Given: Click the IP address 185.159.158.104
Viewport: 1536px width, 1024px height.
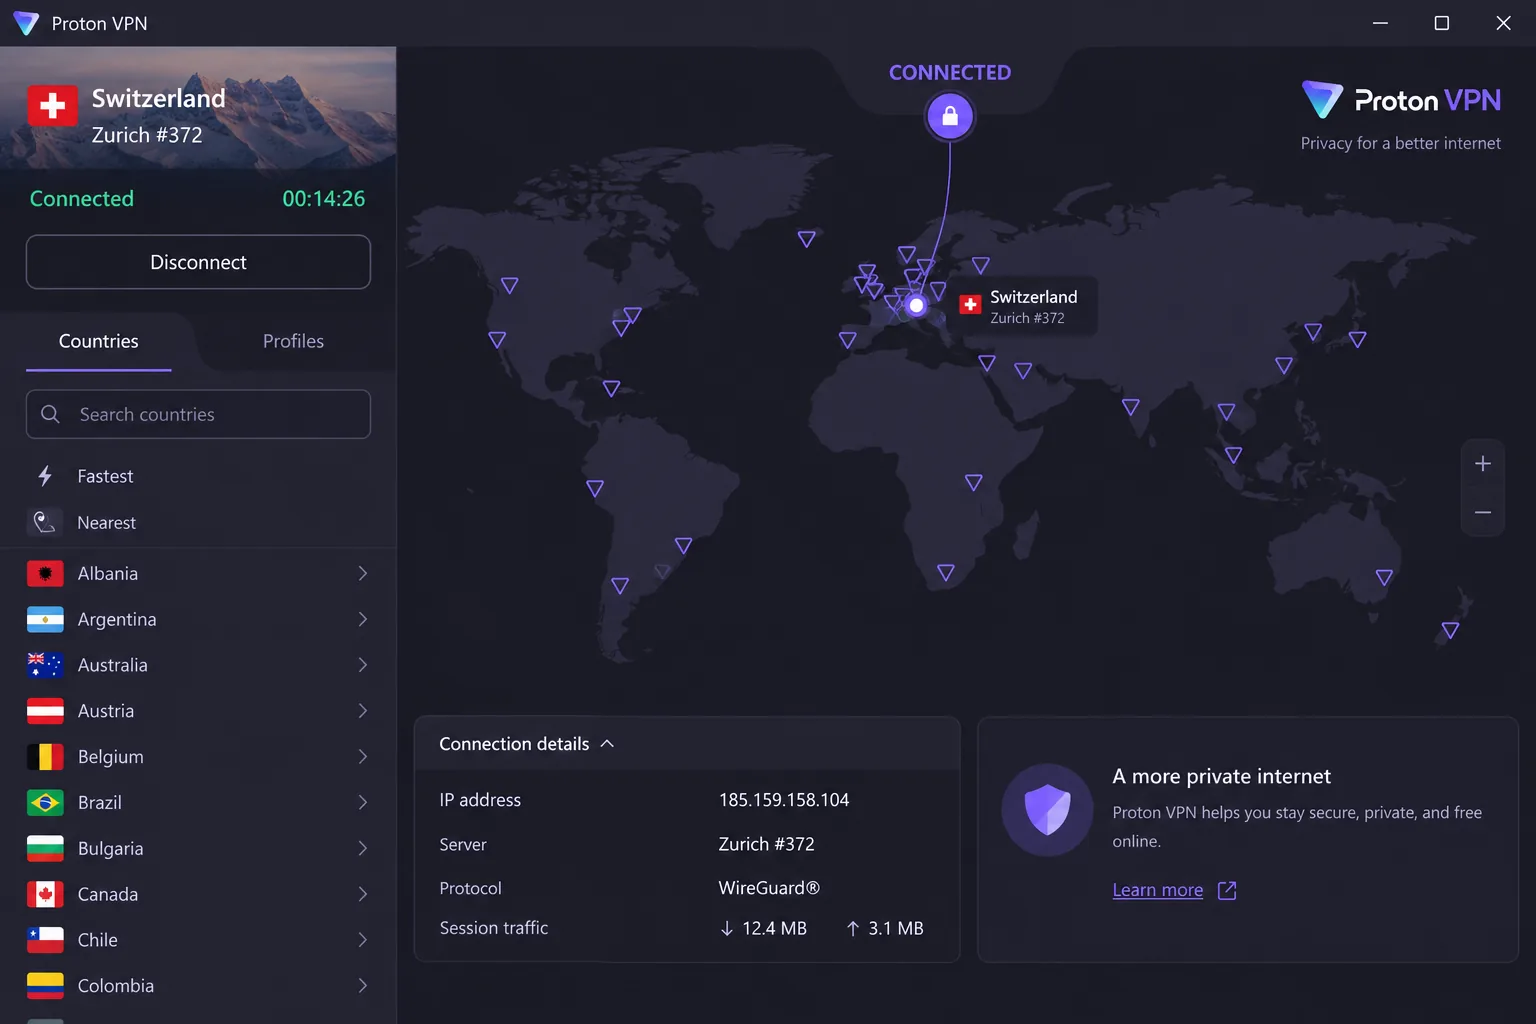Looking at the screenshot, I should click(x=784, y=800).
